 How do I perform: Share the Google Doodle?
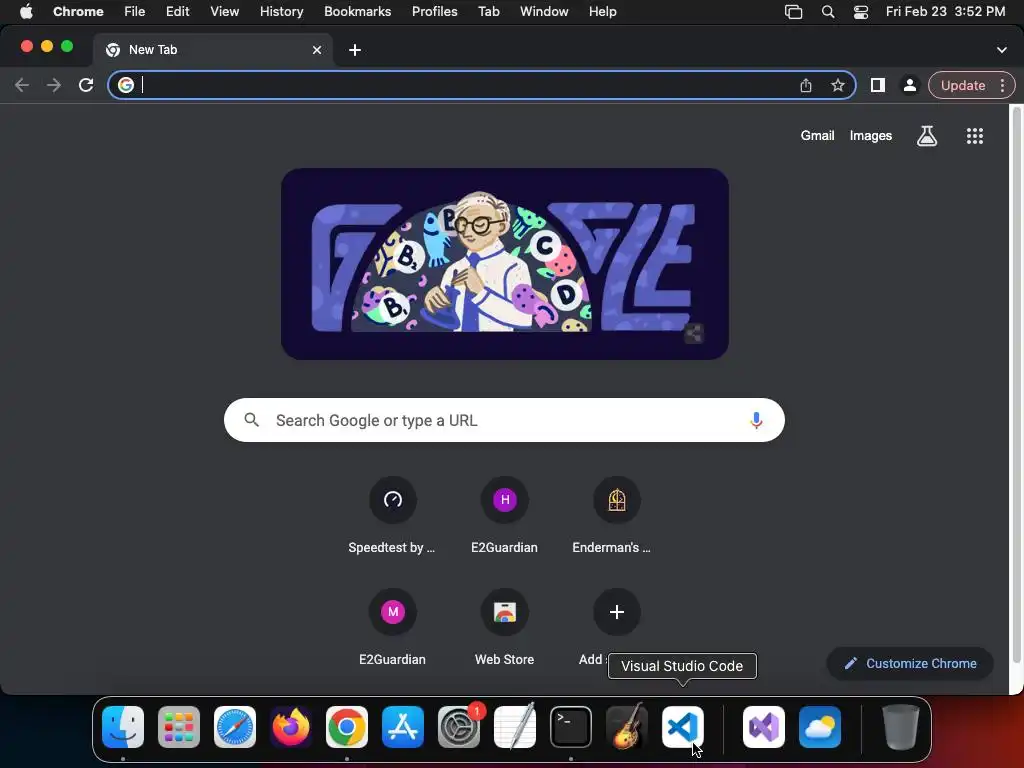(x=694, y=333)
